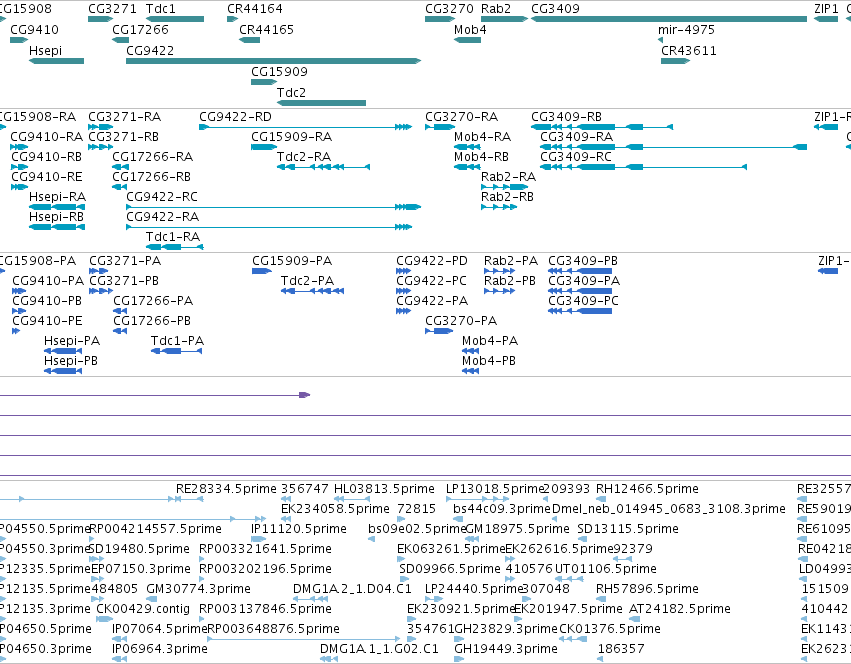Click the CG9422 gene span bar
This screenshot has width=851, height=664.
(x=274, y=61)
